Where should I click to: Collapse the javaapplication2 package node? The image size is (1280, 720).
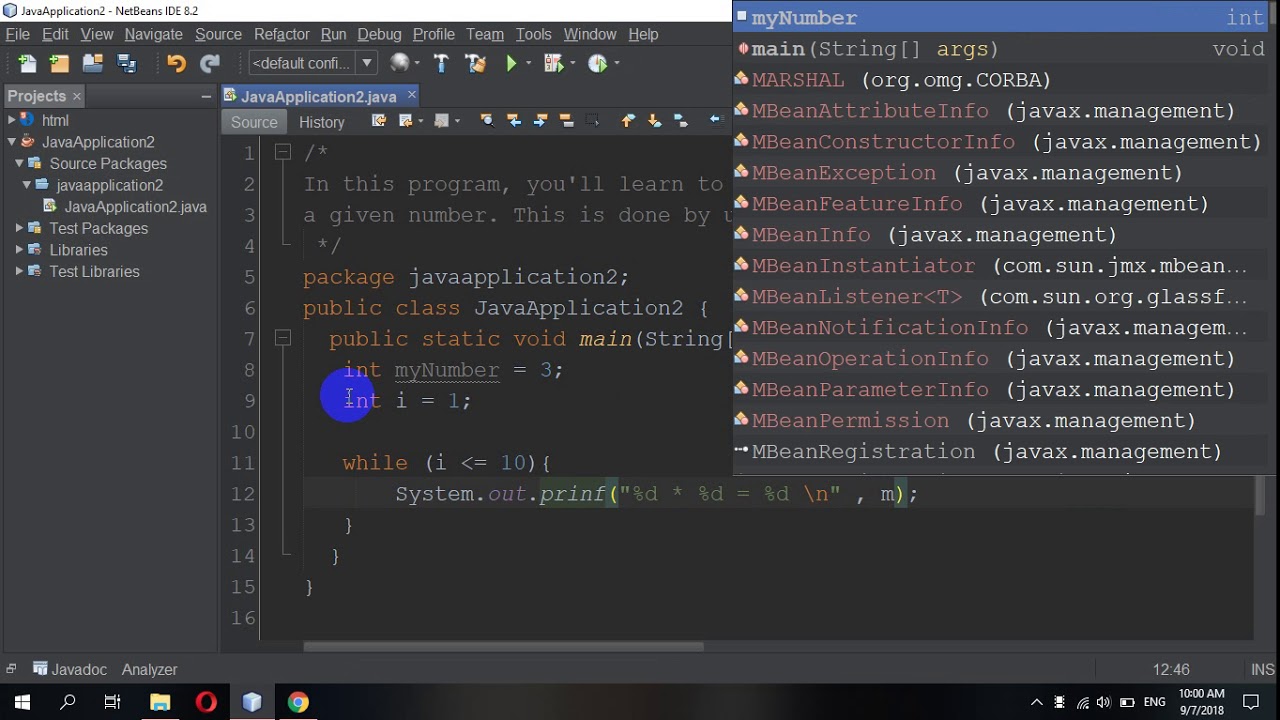pyautogui.click(x=27, y=185)
